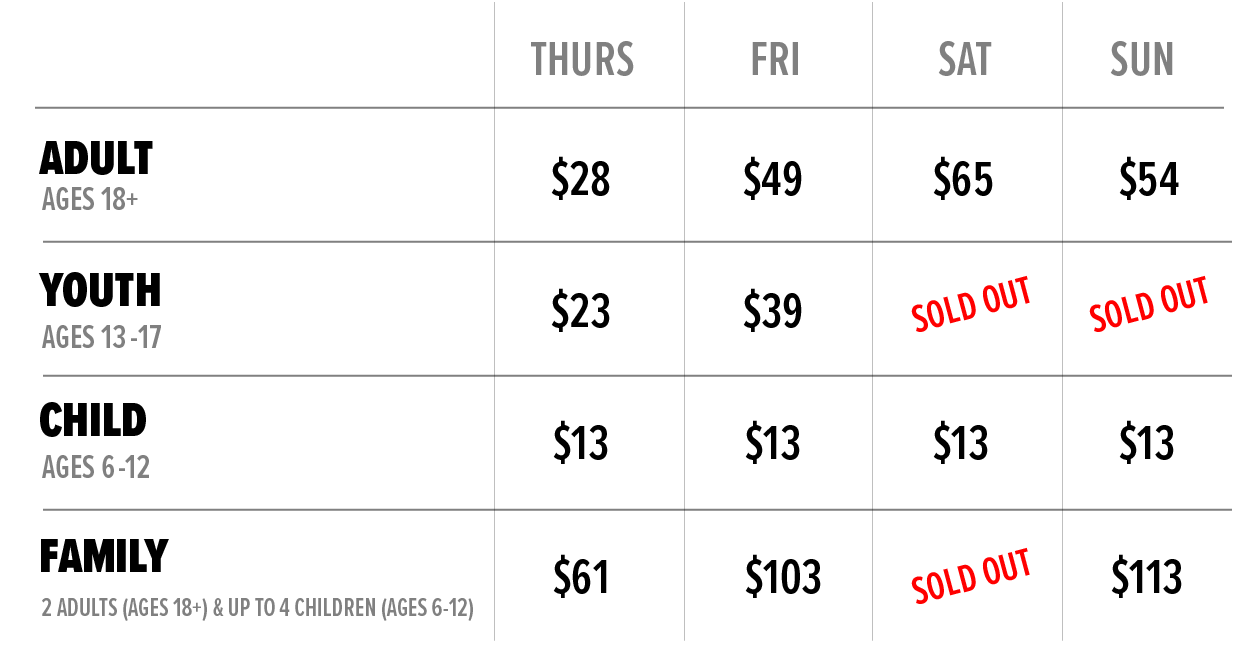
Task: Choose the Sunday family $113 ticket
Action: pos(1147,577)
